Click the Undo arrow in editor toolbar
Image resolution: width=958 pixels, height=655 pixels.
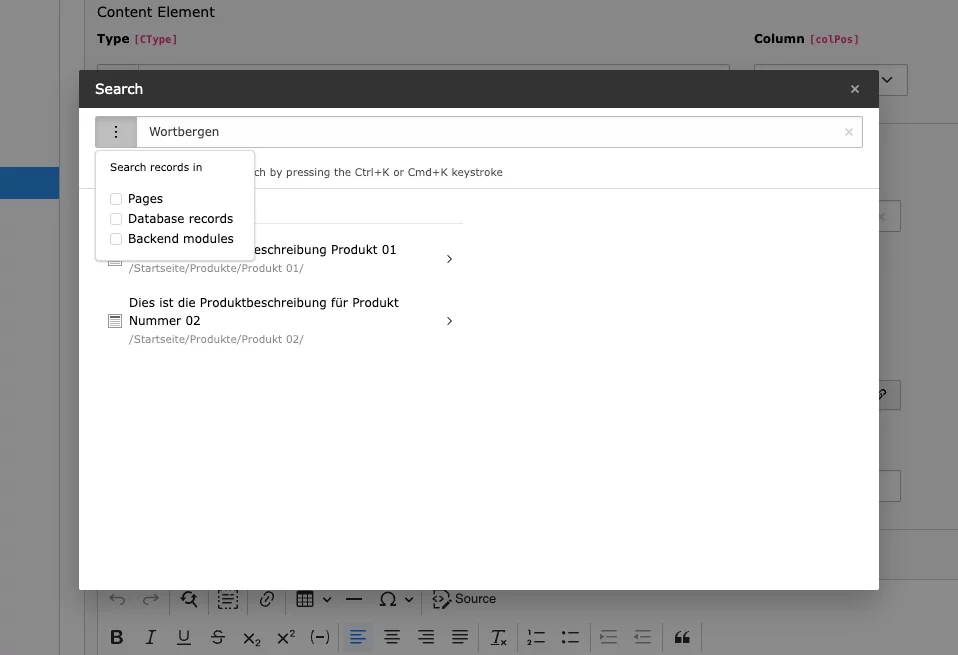tap(117, 599)
